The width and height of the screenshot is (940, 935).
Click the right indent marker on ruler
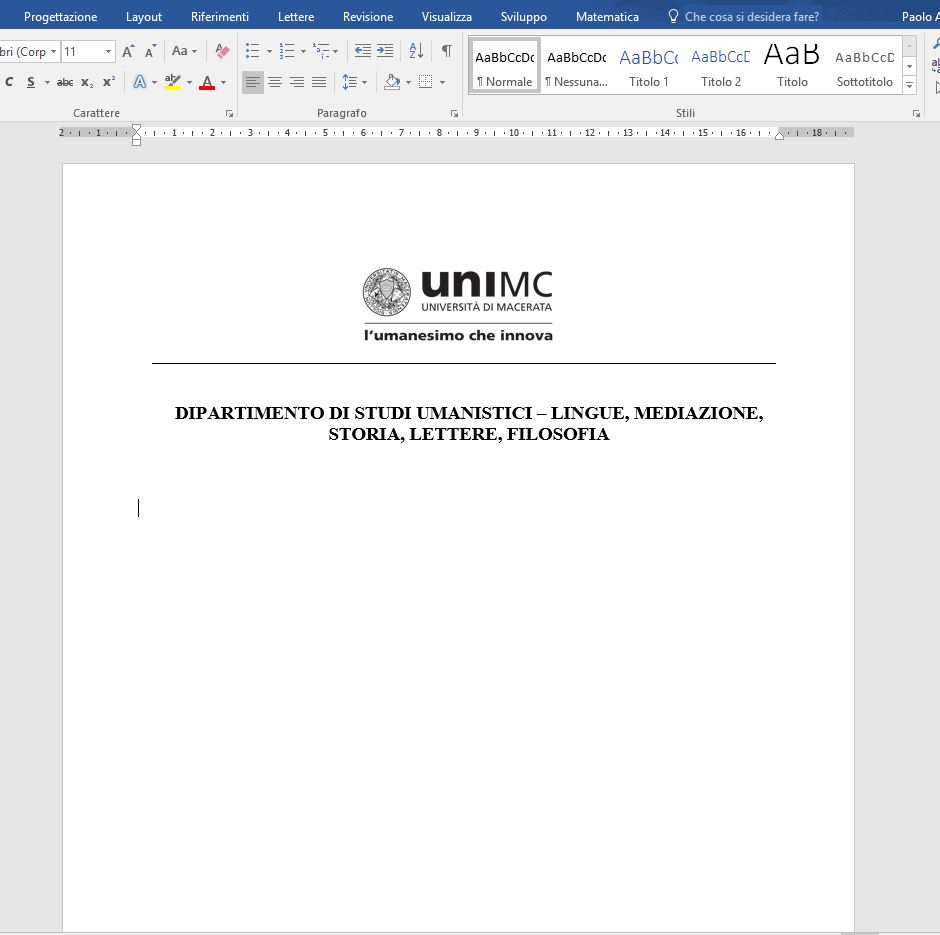(779, 134)
